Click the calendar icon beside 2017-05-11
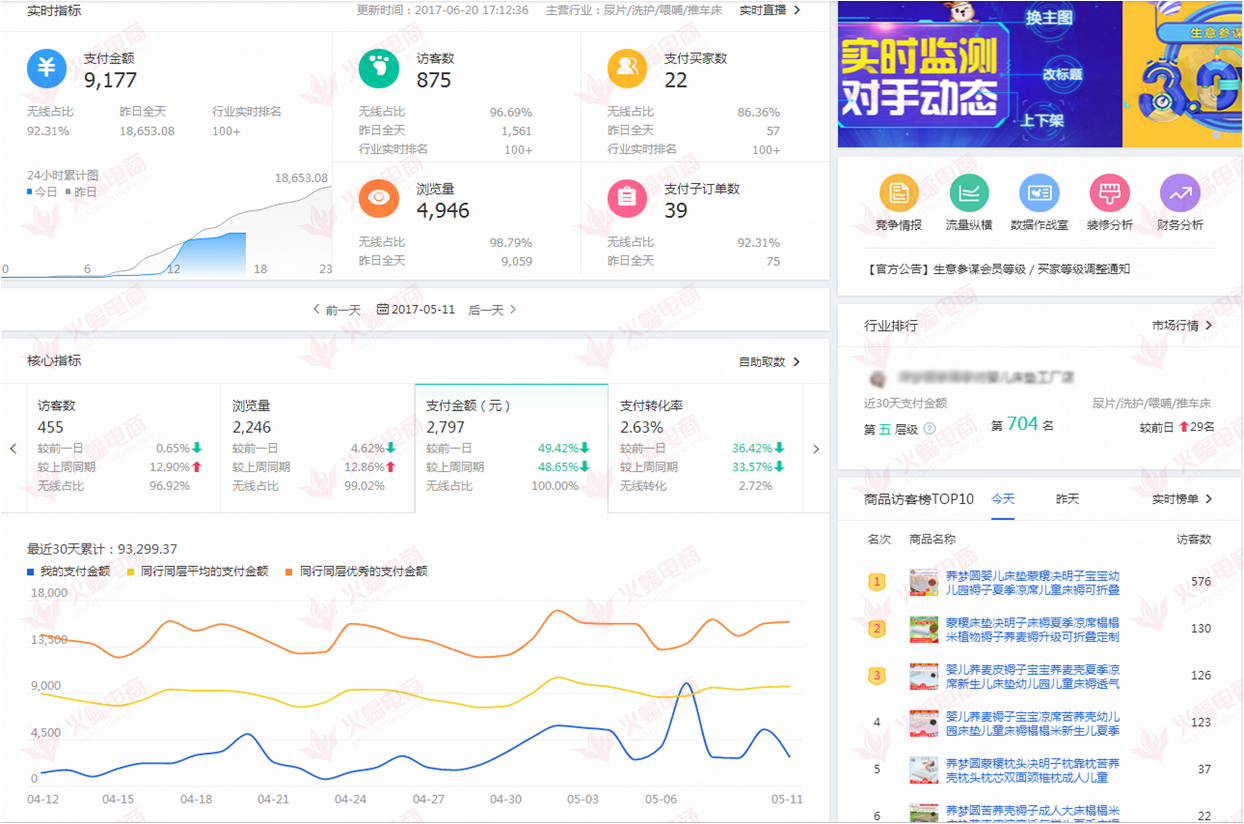 pos(383,310)
